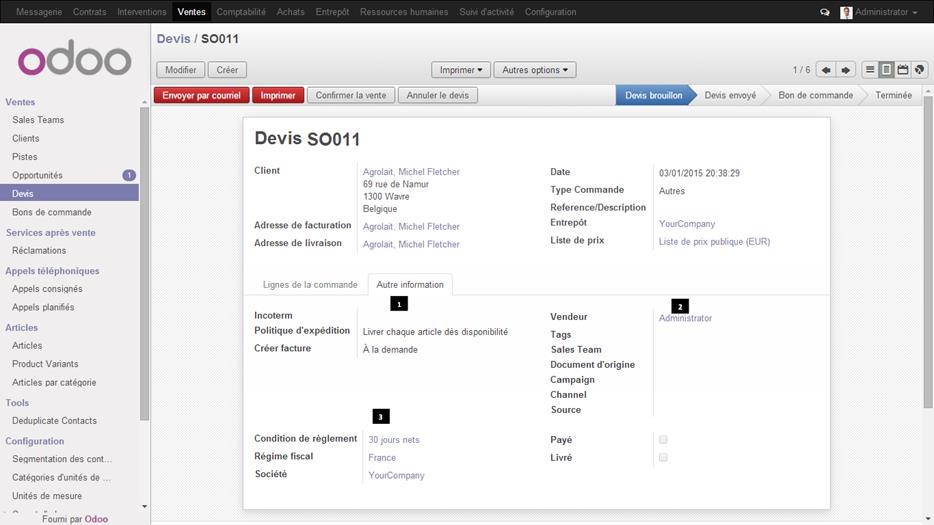The height and width of the screenshot is (525, 934).
Task: Open Appels consignés in sidebar
Action: (x=47, y=288)
